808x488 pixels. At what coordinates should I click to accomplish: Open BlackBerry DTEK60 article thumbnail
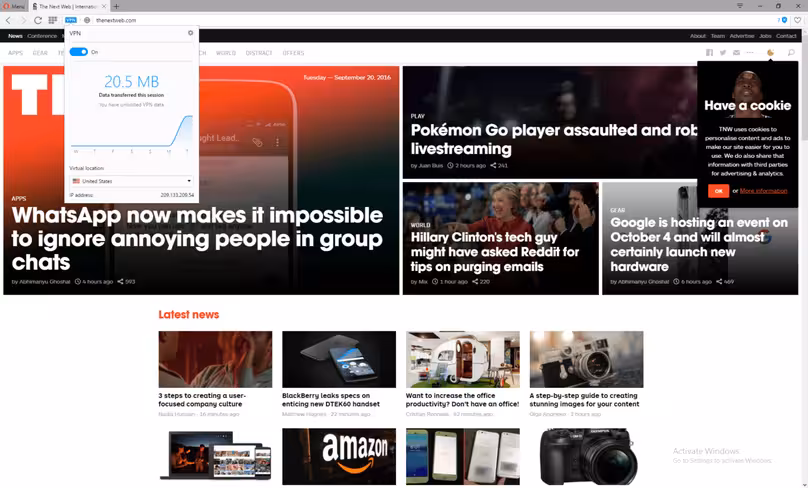coord(339,359)
